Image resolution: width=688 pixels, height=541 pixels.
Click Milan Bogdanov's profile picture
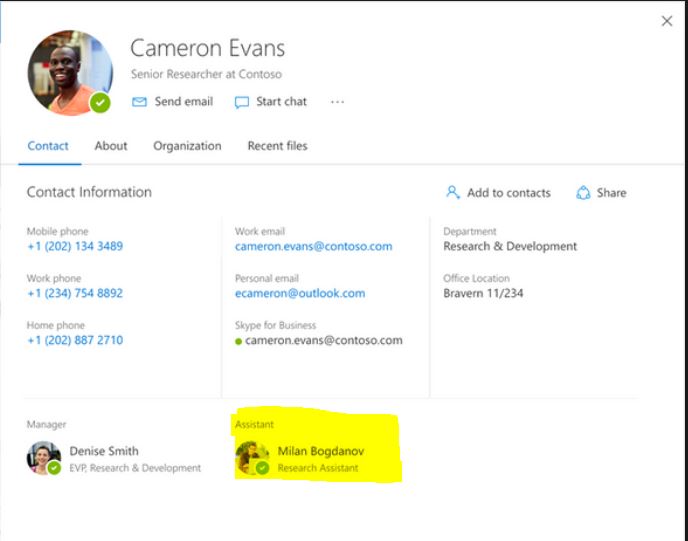pyautogui.click(x=252, y=458)
